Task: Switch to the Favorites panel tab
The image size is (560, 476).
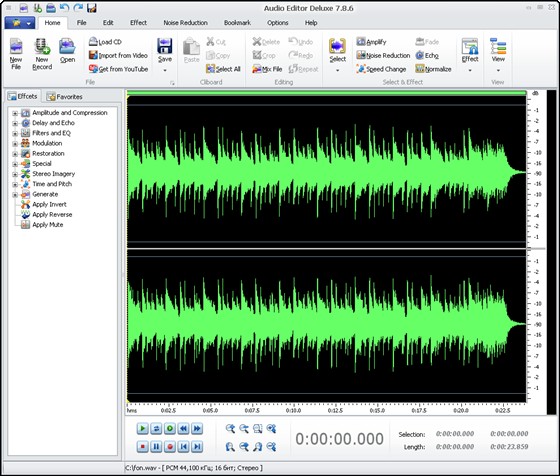Action: [x=65, y=96]
